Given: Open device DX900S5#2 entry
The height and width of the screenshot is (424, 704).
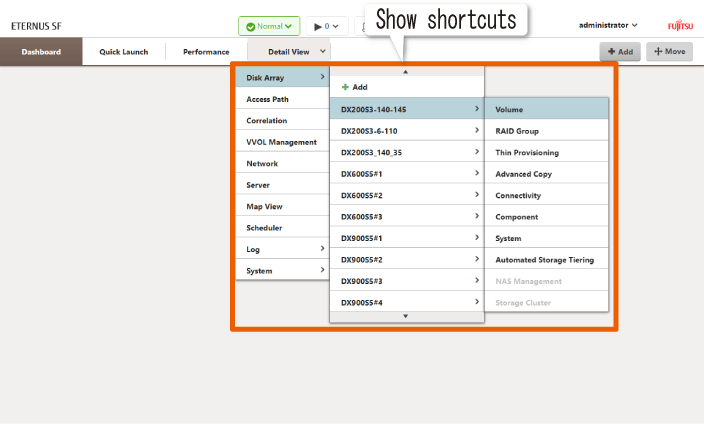Looking at the screenshot, I should (407, 260).
